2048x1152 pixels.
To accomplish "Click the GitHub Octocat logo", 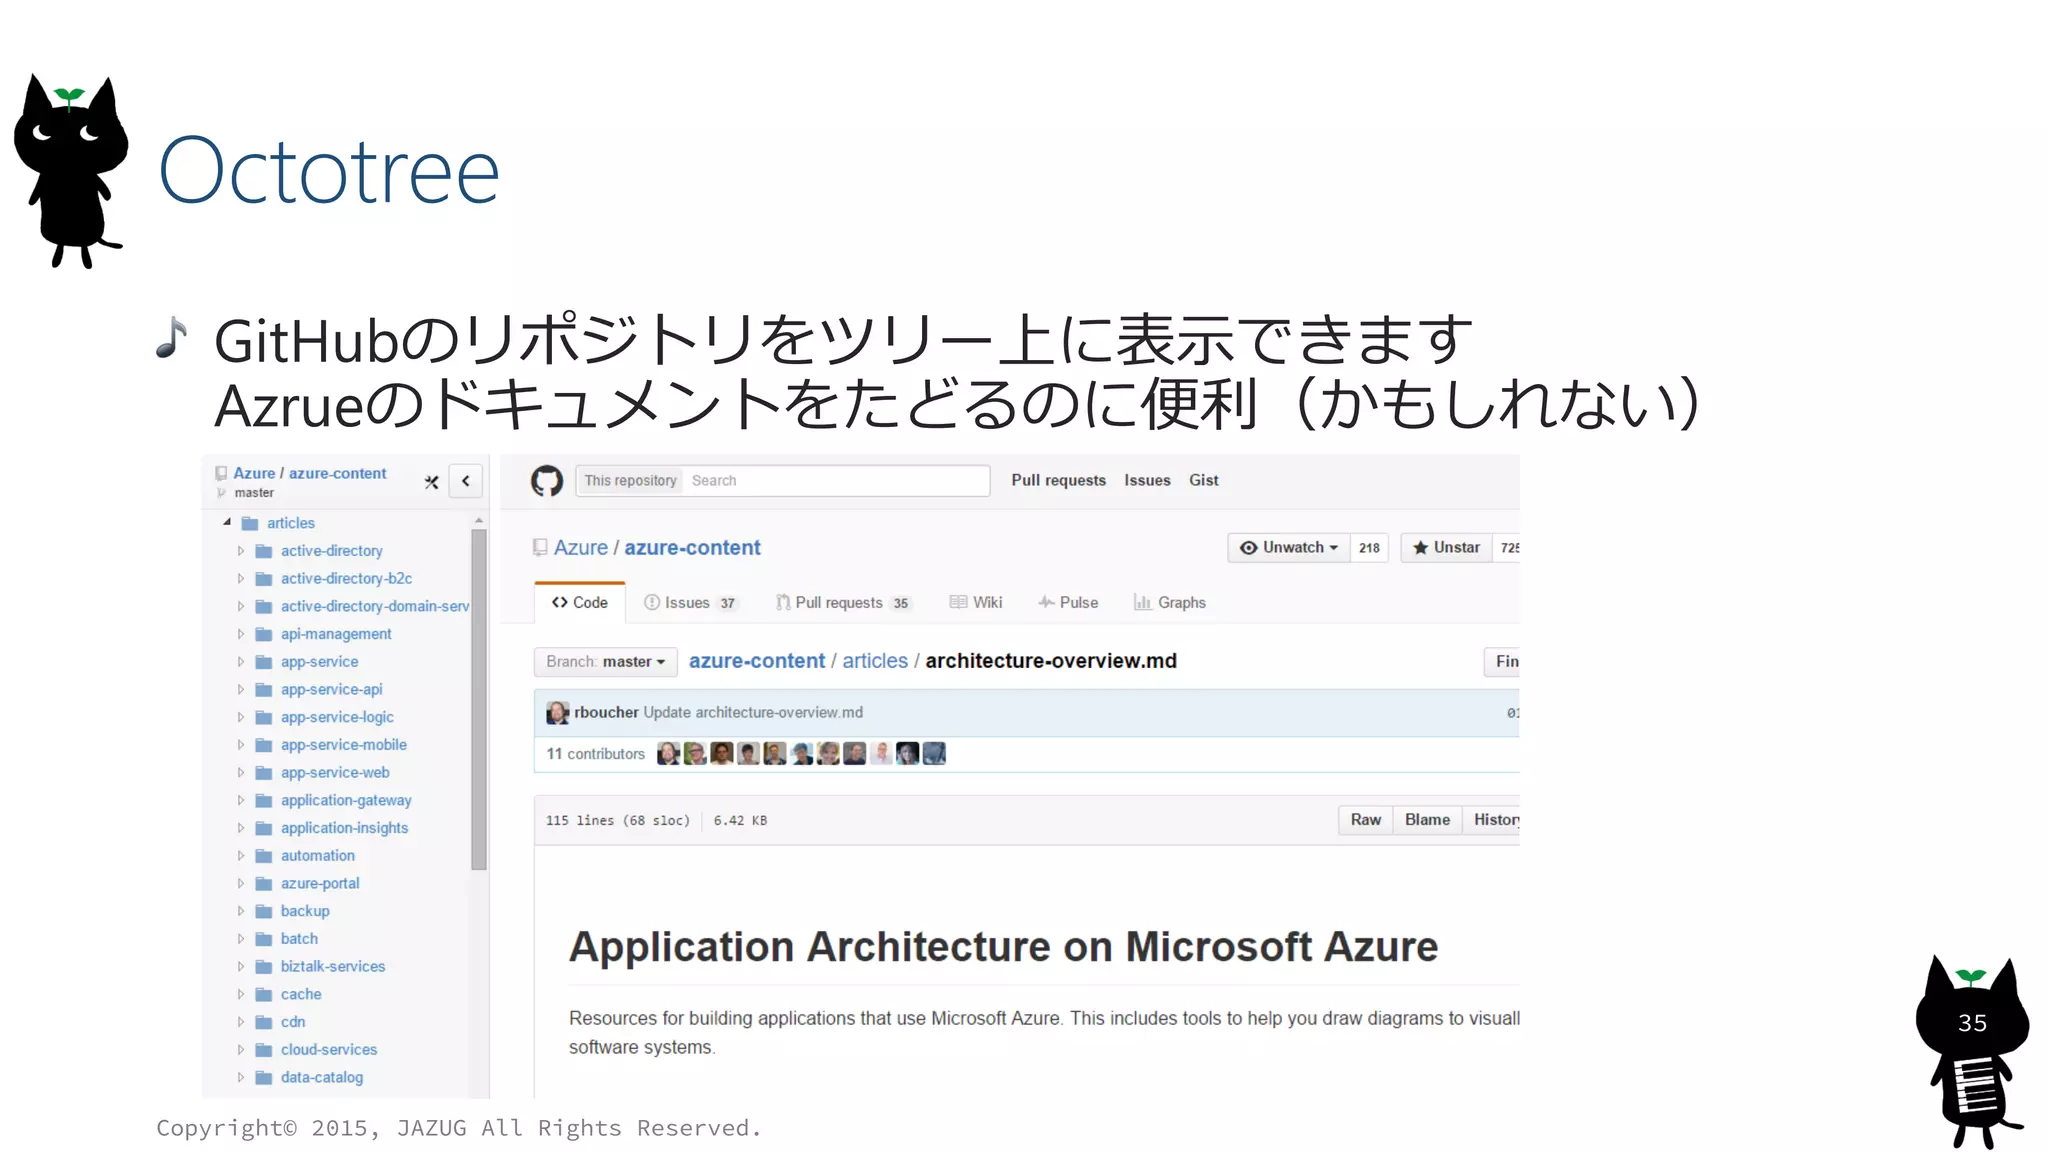I will pos(546,481).
